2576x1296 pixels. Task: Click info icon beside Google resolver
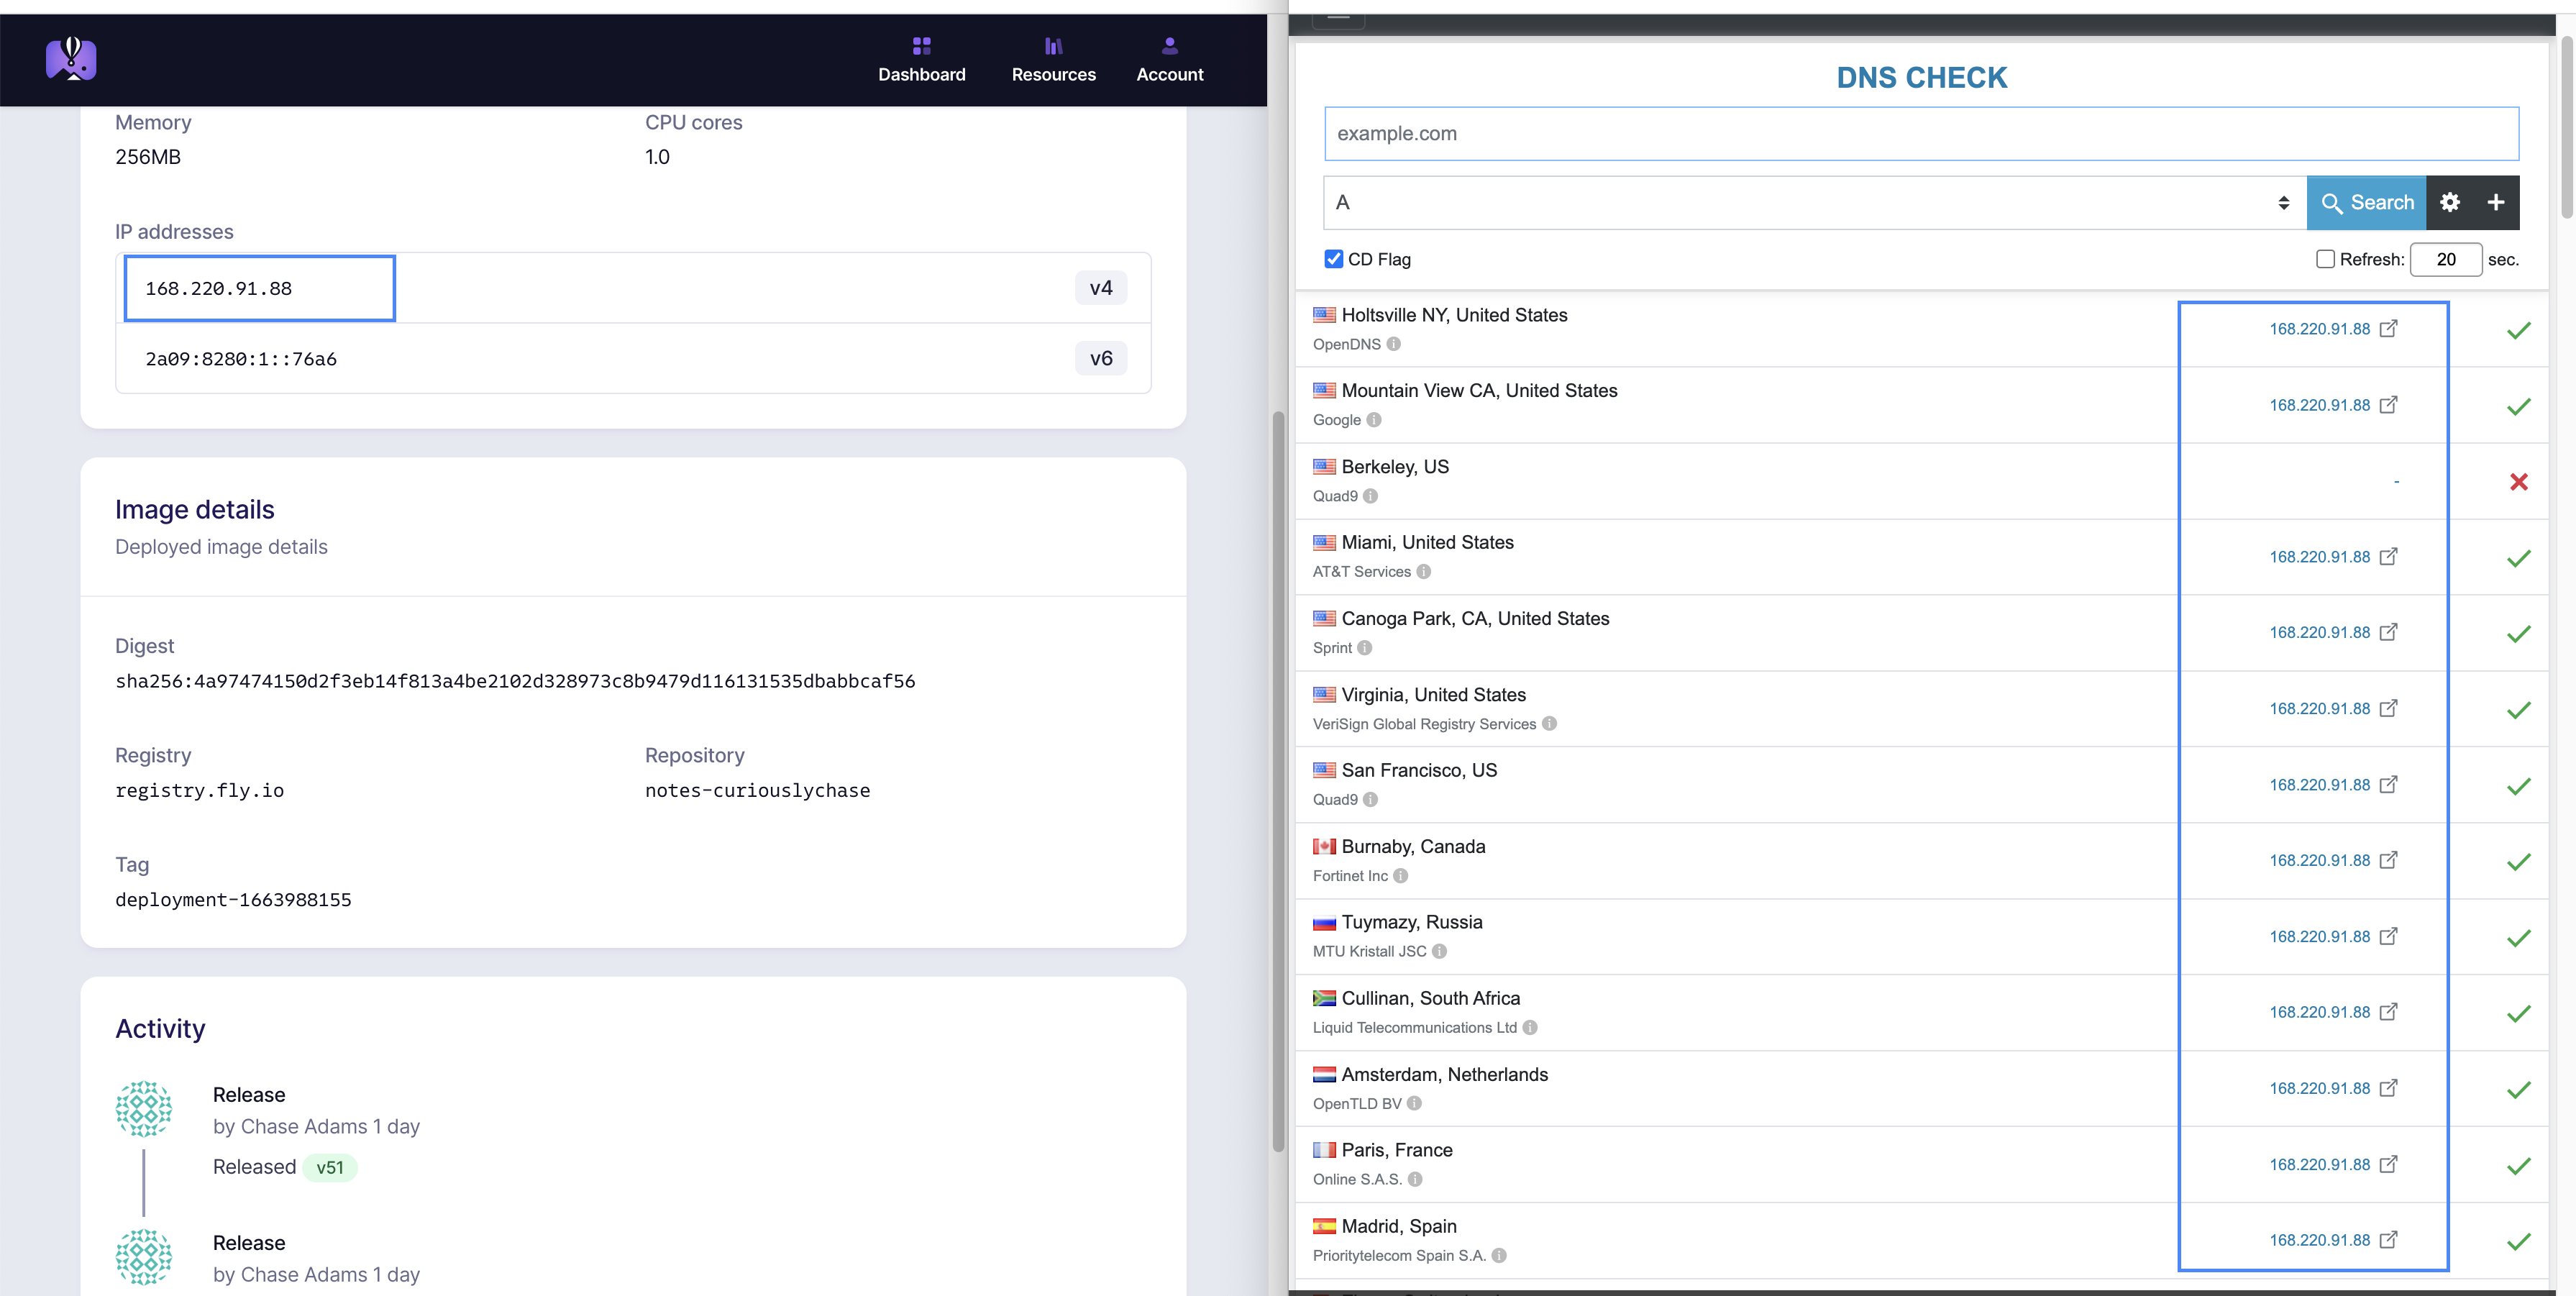pos(1374,420)
